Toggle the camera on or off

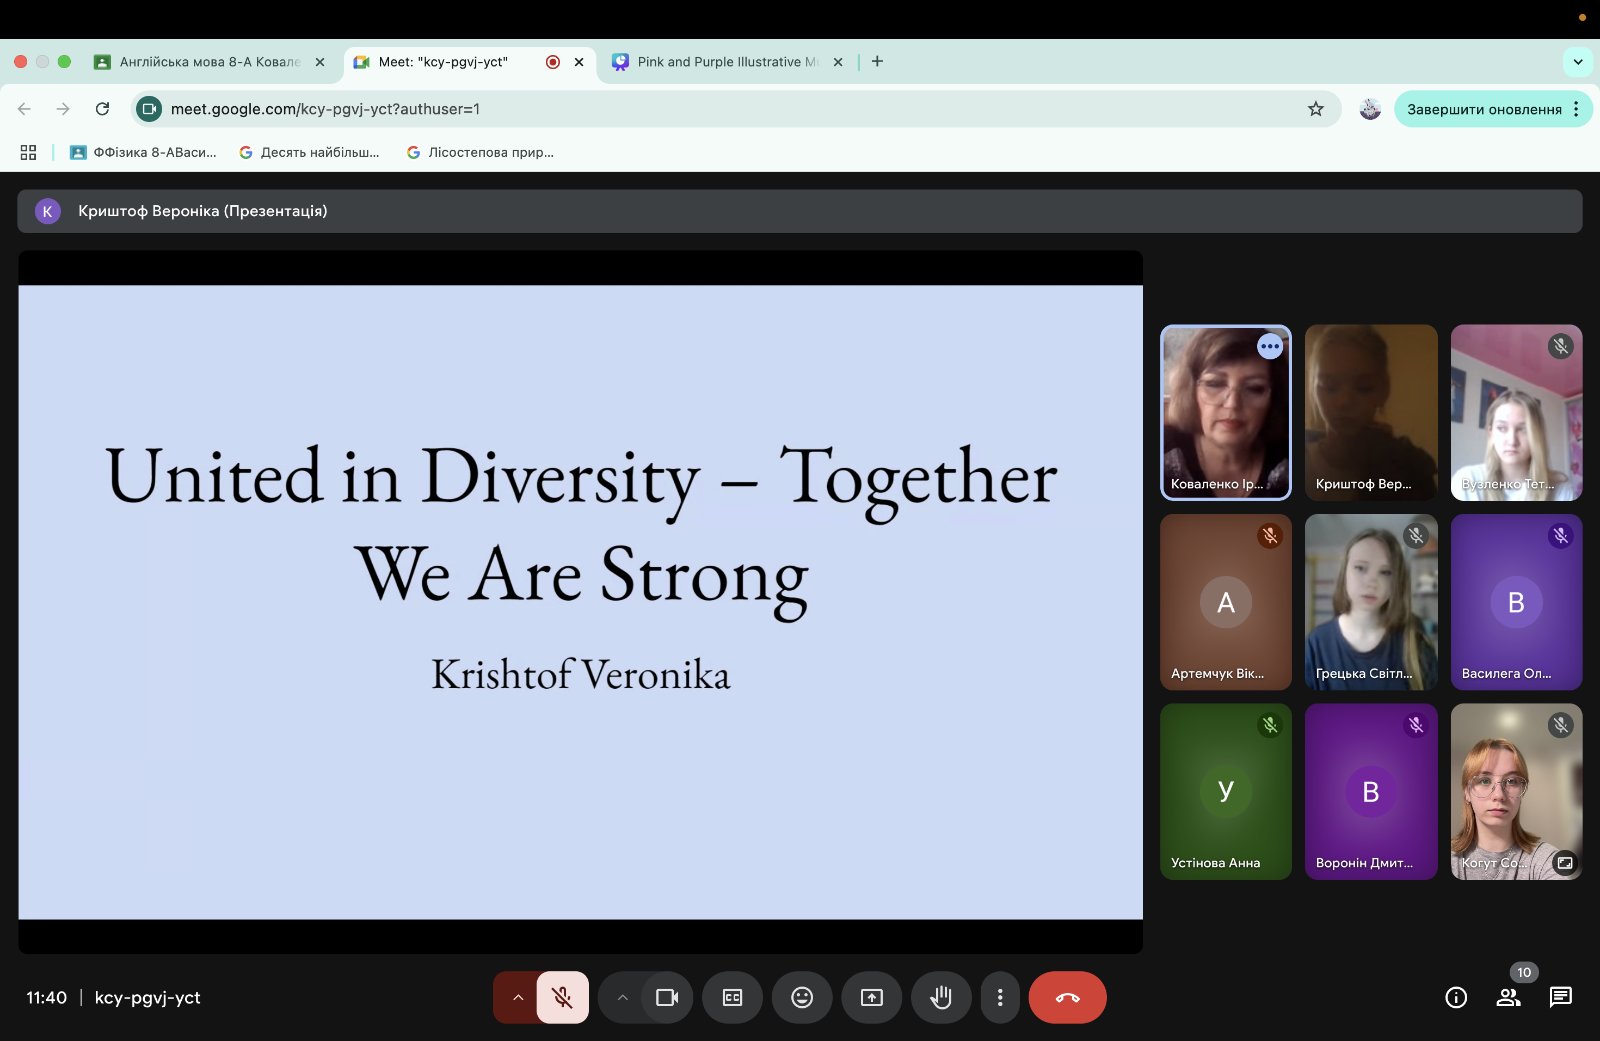pyautogui.click(x=667, y=997)
